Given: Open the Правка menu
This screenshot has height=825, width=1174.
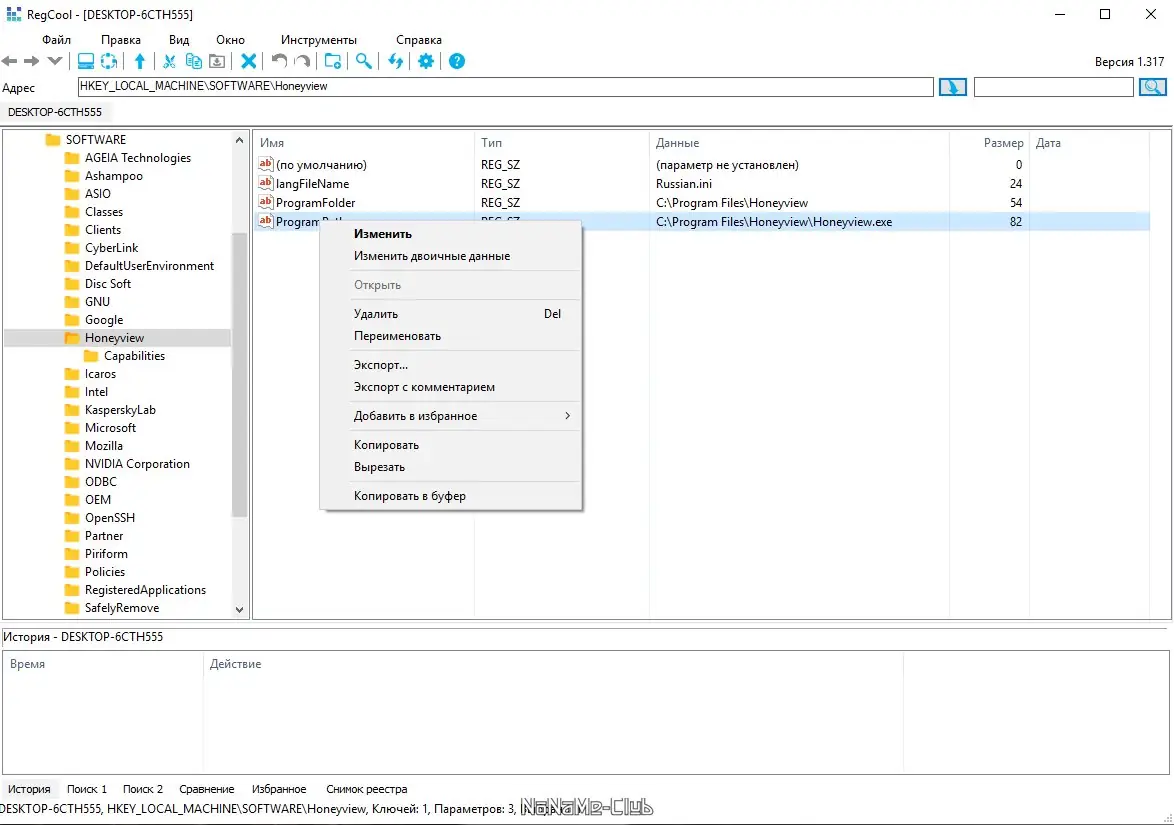Looking at the screenshot, I should [121, 40].
